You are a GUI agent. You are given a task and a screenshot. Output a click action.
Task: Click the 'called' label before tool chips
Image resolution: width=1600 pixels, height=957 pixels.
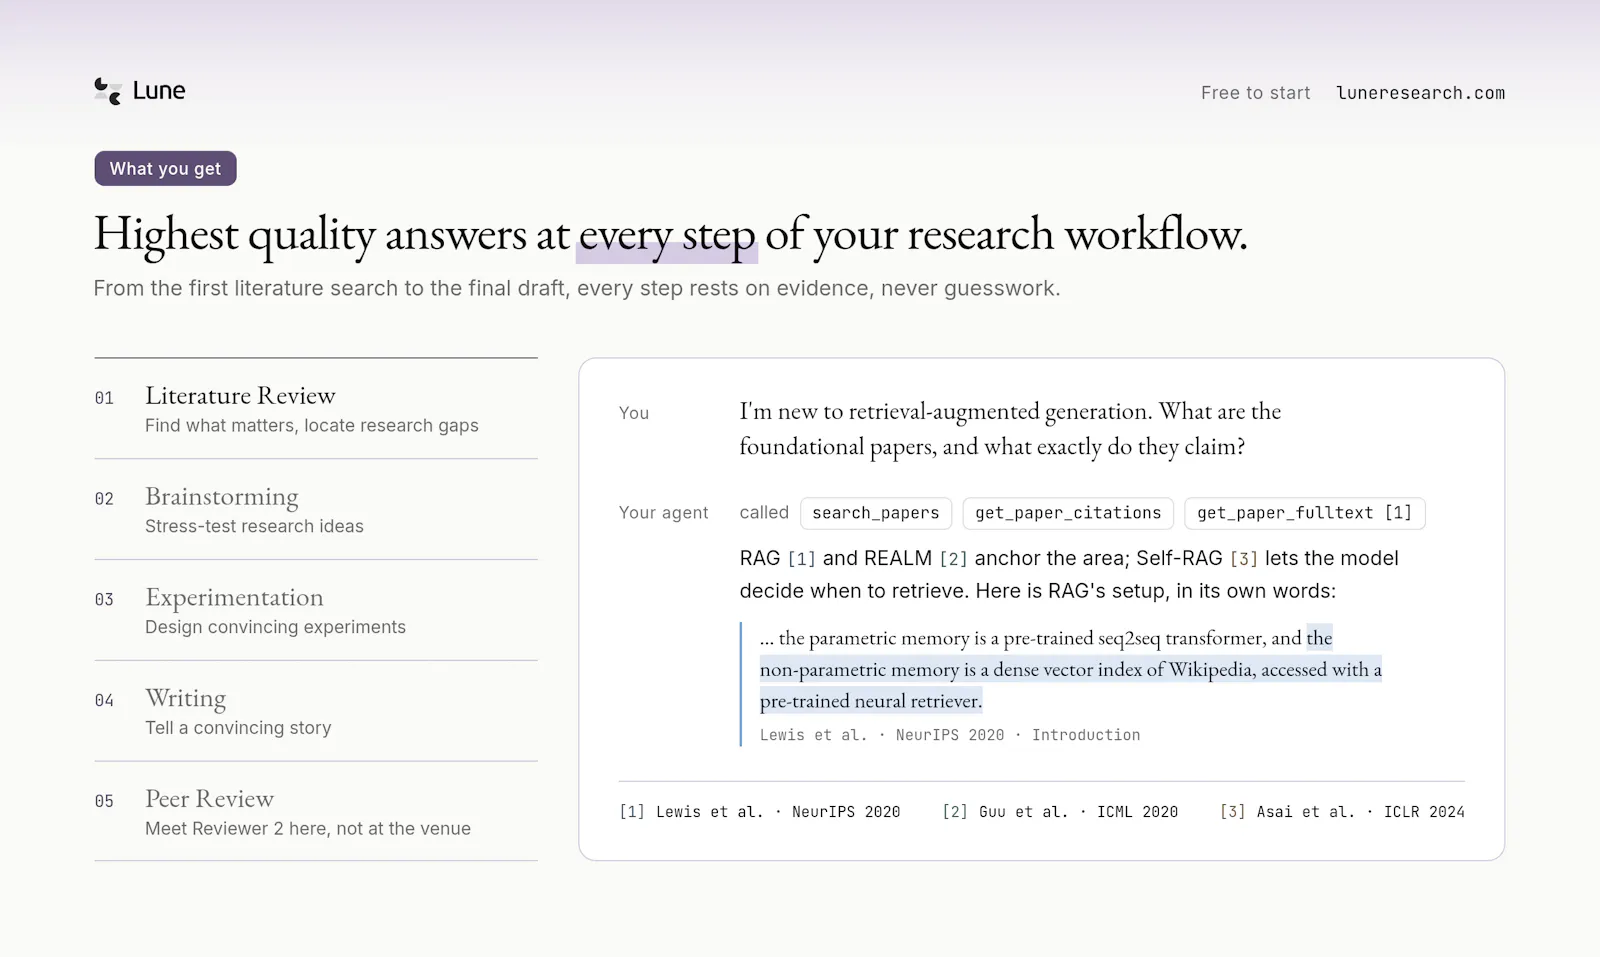[x=764, y=513]
